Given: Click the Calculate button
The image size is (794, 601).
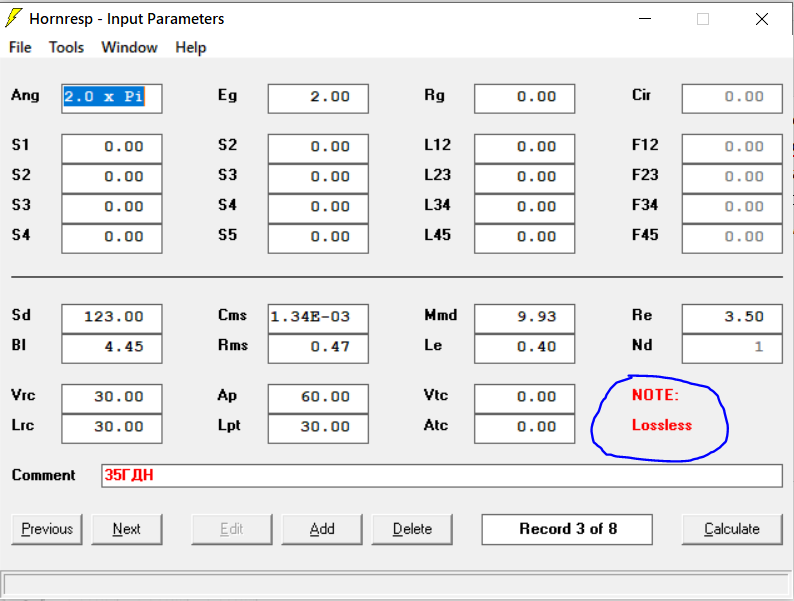Looking at the screenshot, I should point(732,529).
